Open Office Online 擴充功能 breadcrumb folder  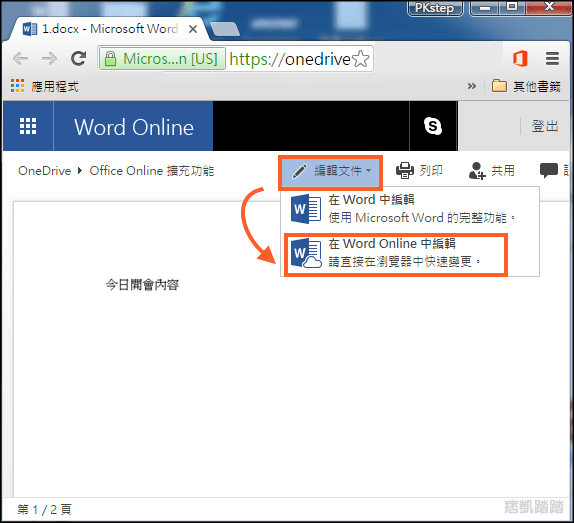152,171
